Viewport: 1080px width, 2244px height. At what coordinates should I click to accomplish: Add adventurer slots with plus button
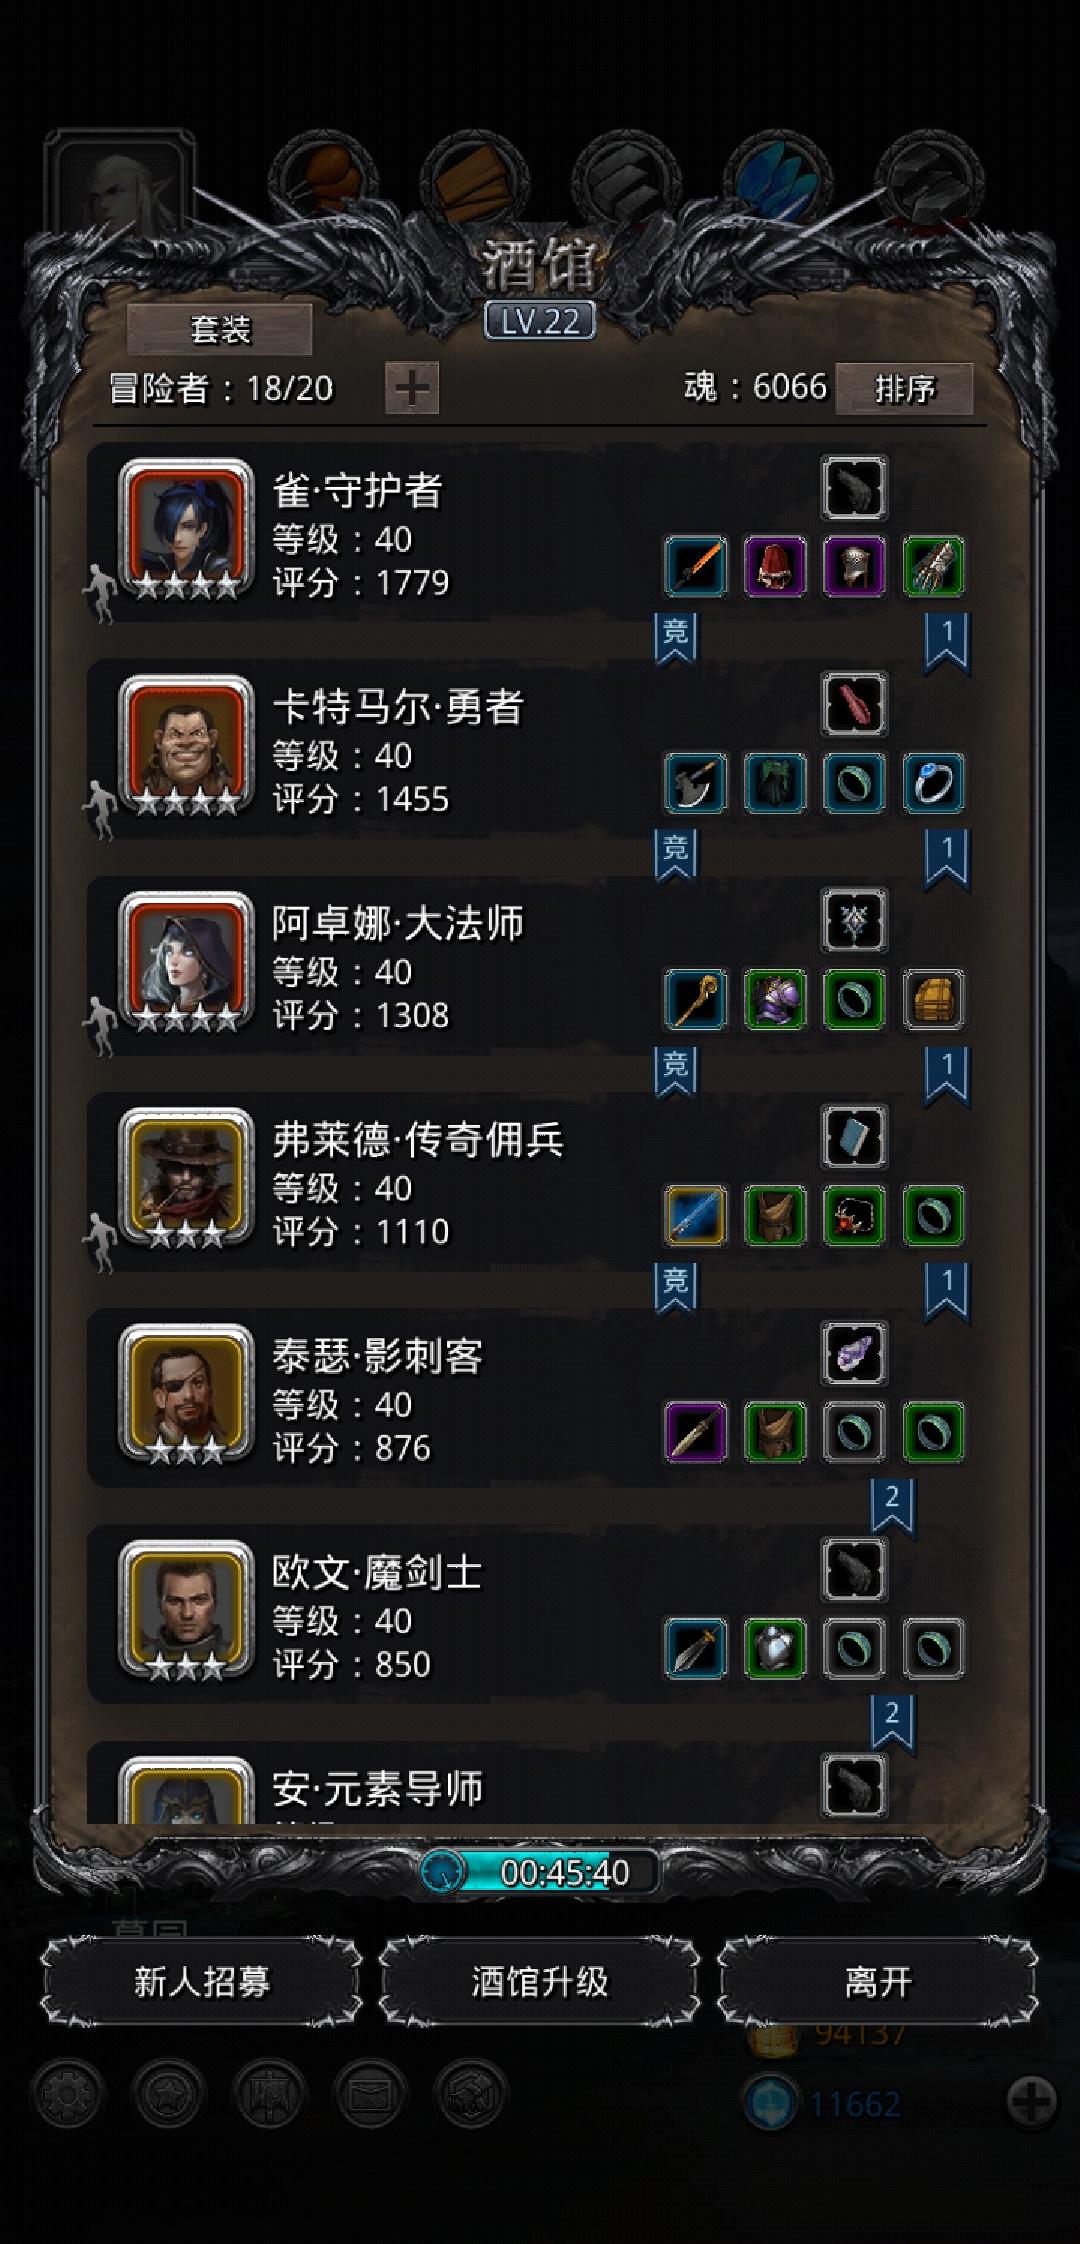(412, 388)
